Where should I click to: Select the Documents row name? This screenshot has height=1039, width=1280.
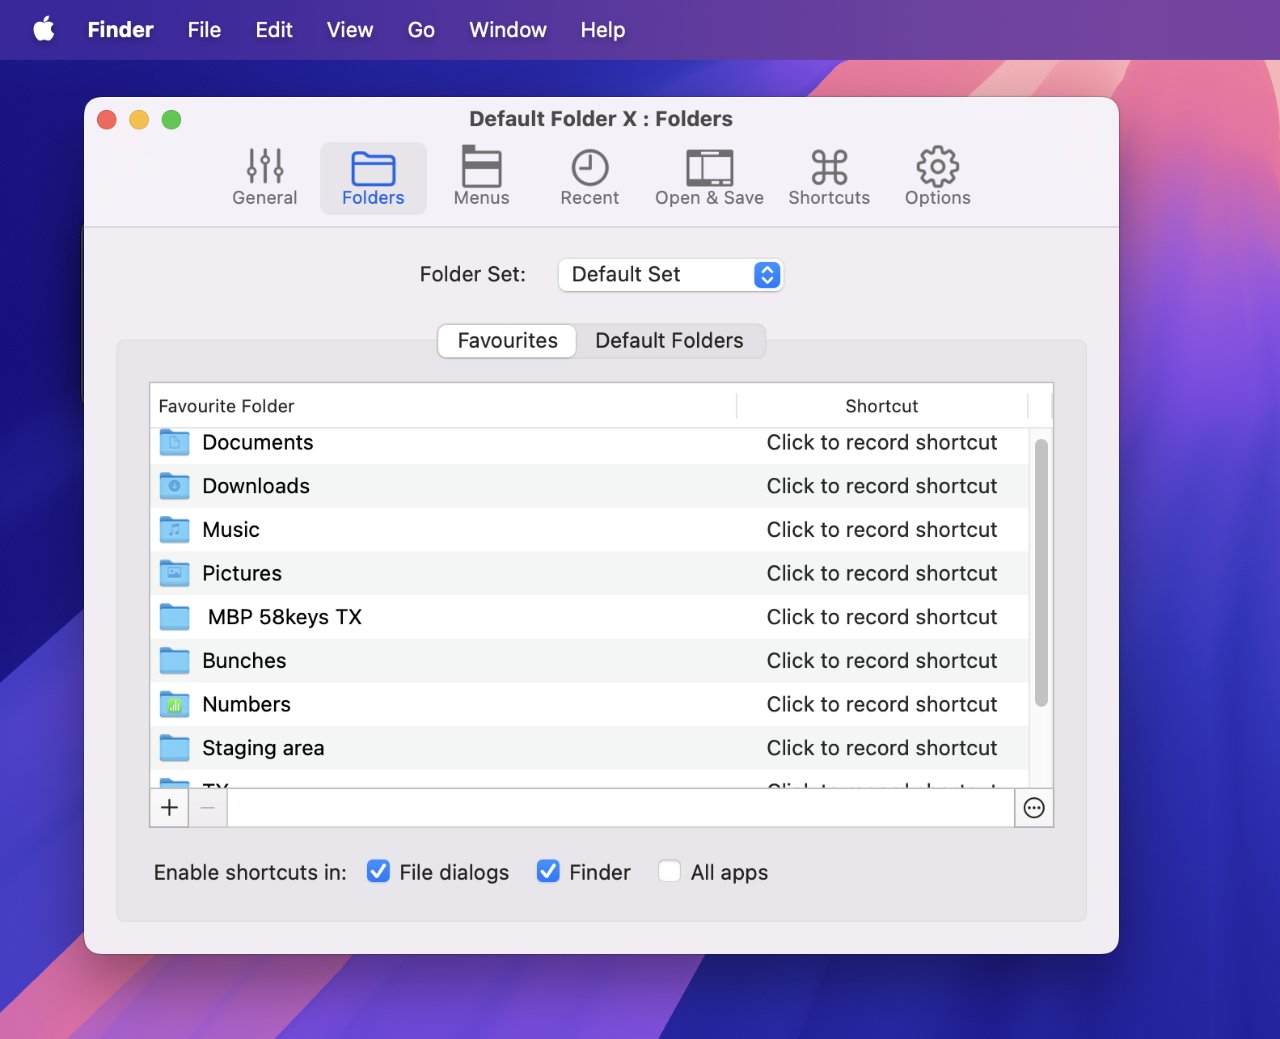tap(258, 442)
